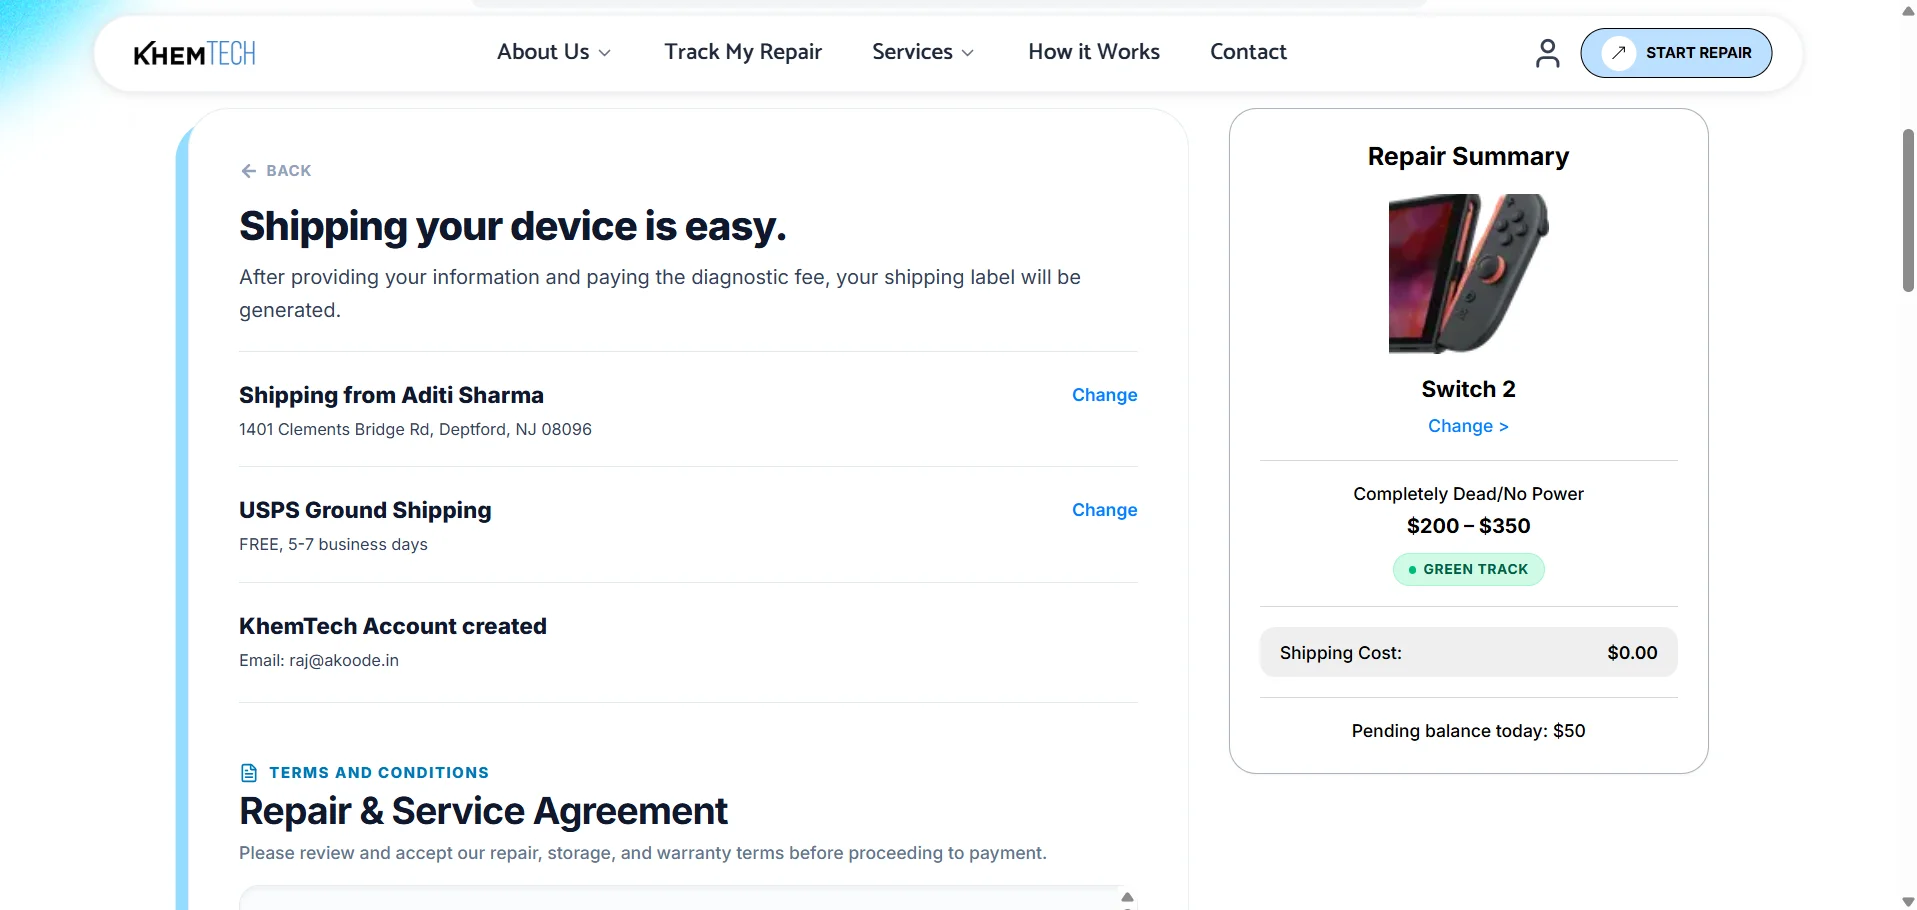This screenshot has height=910, width=1917.
Task: Click the 'Repair Summary' heading
Action: [x=1468, y=157]
